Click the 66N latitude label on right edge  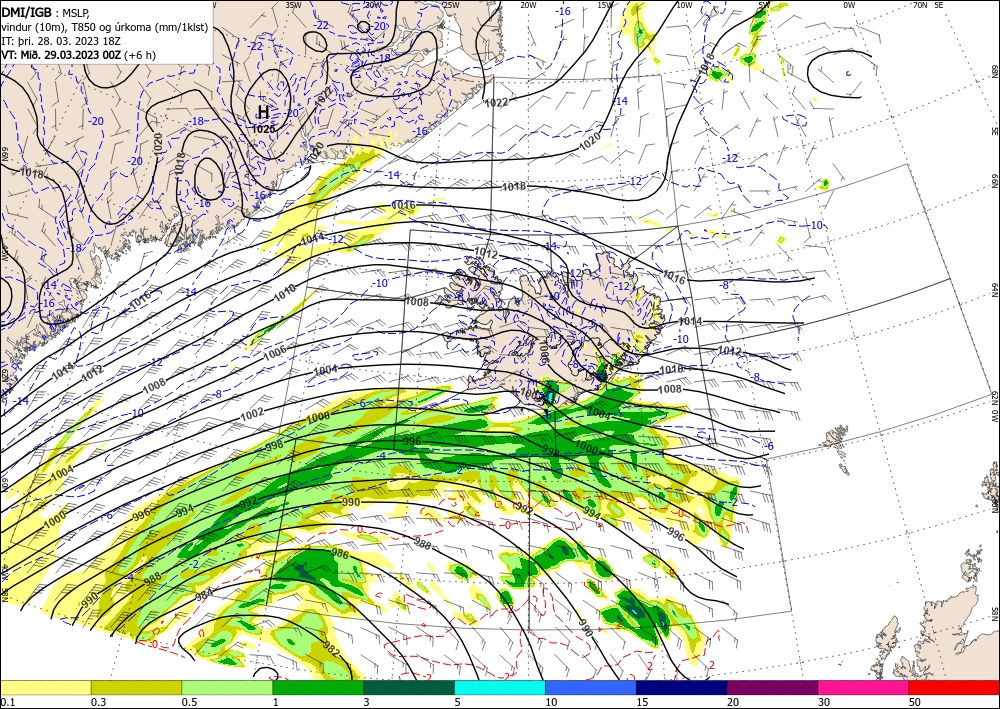coord(994,181)
